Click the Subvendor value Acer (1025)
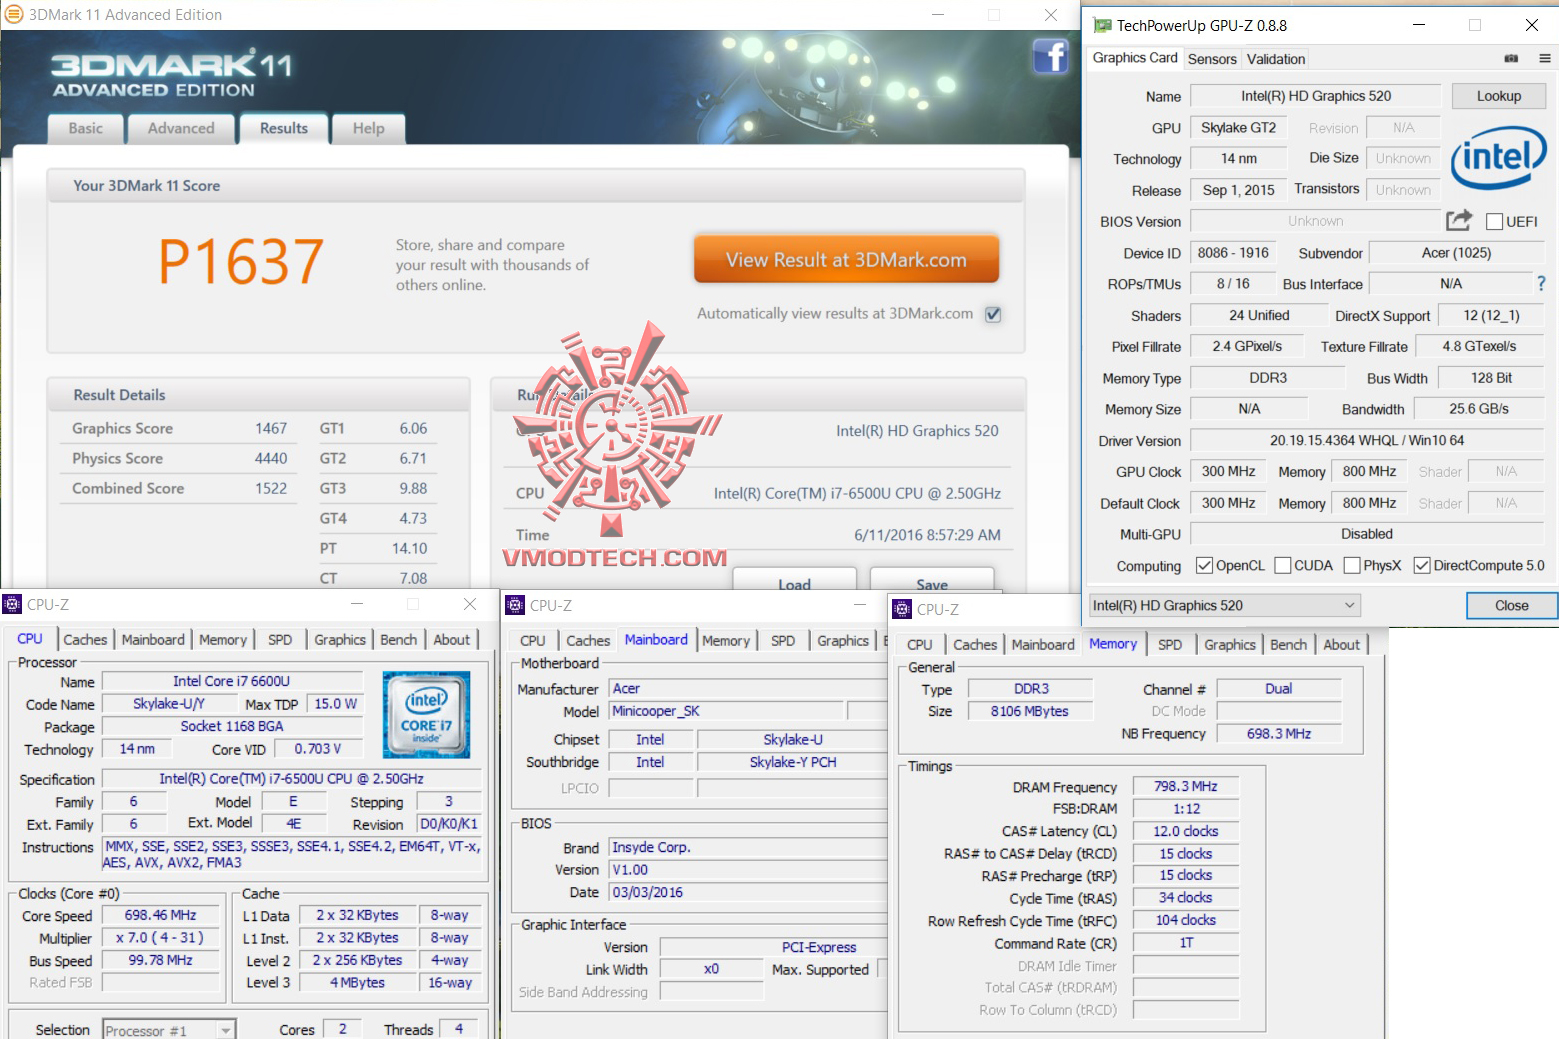1559x1039 pixels. click(x=1456, y=253)
